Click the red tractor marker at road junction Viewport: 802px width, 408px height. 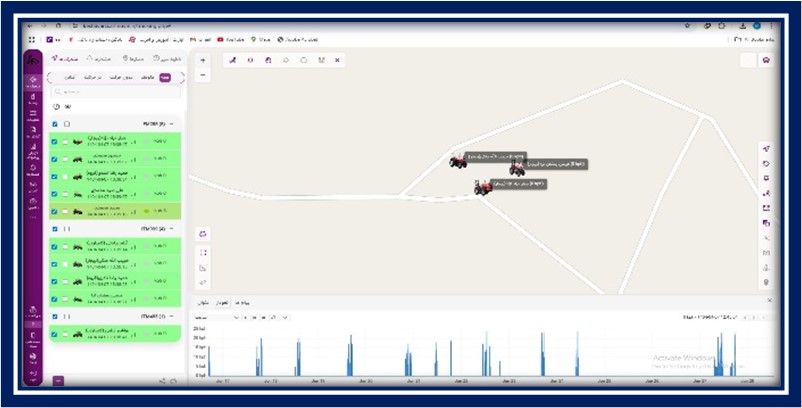pyautogui.click(x=482, y=188)
